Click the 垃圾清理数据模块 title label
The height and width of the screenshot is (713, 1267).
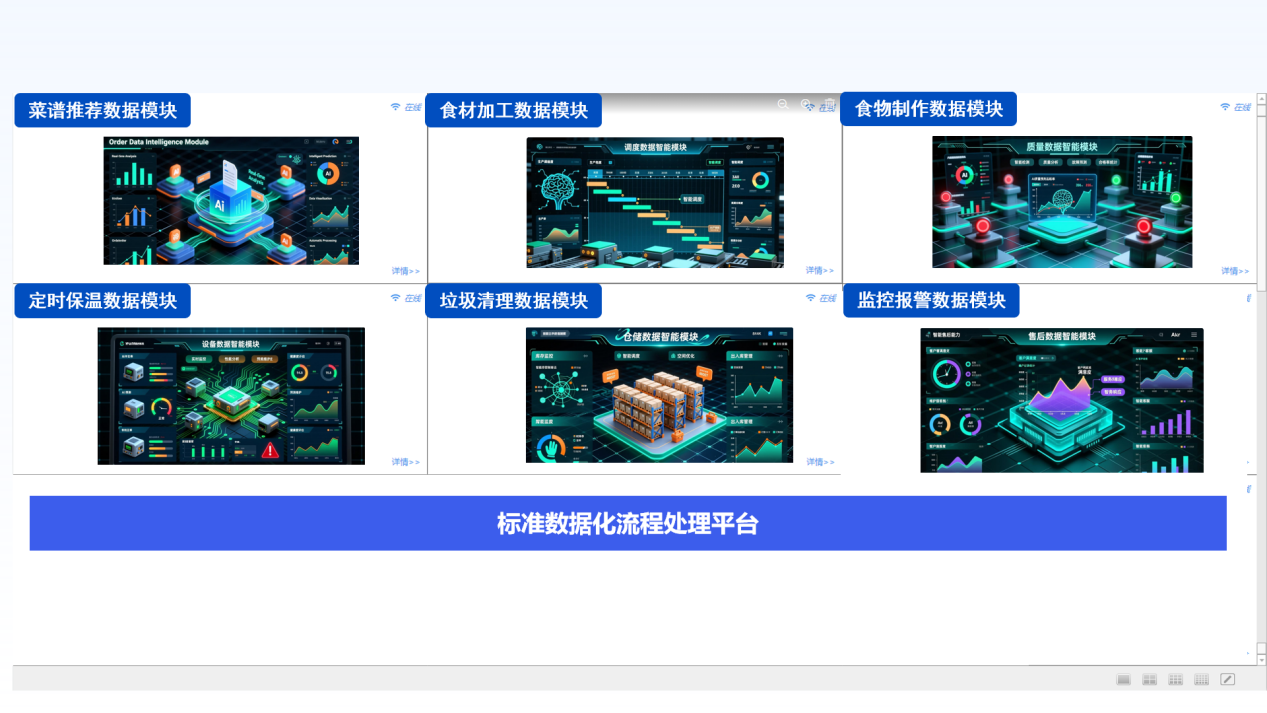point(513,300)
